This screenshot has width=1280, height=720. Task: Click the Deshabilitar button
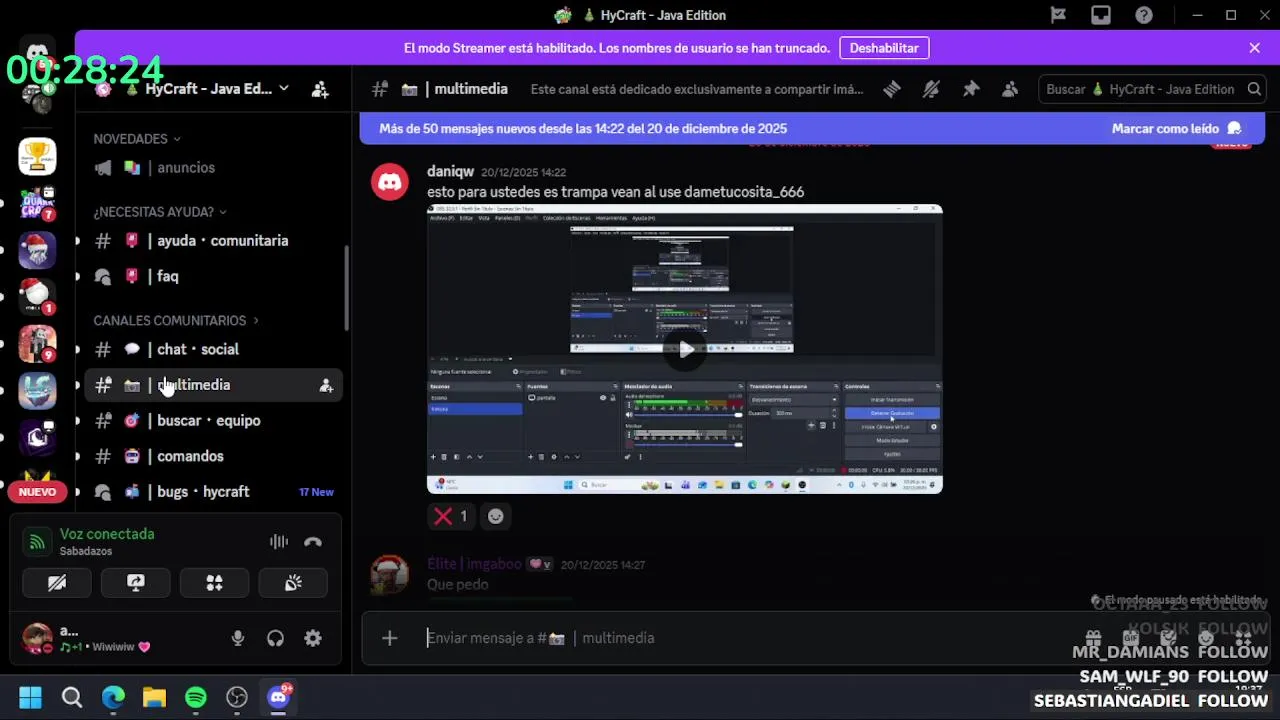[x=884, y=48]
